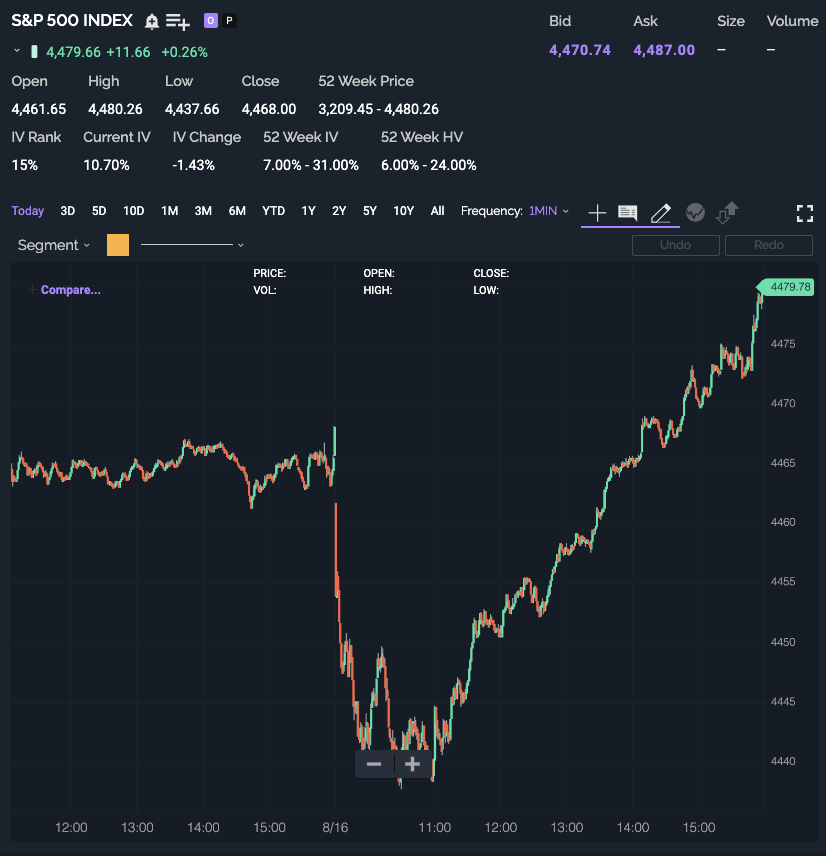
Task: Click the Close value 4,468.00
Action: pyautogui.click(x=269, y=109)
